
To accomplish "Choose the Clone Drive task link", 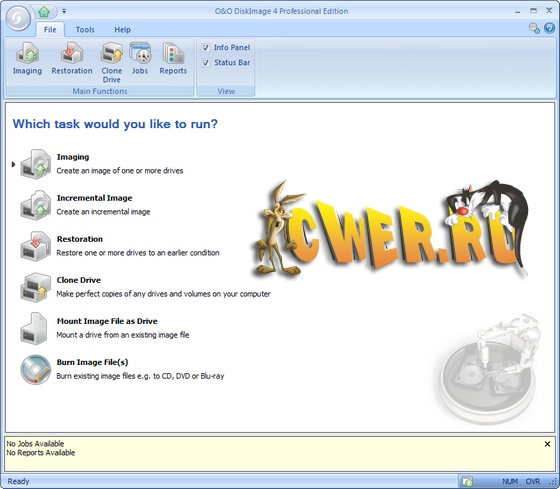I will (x=79, y=280).
